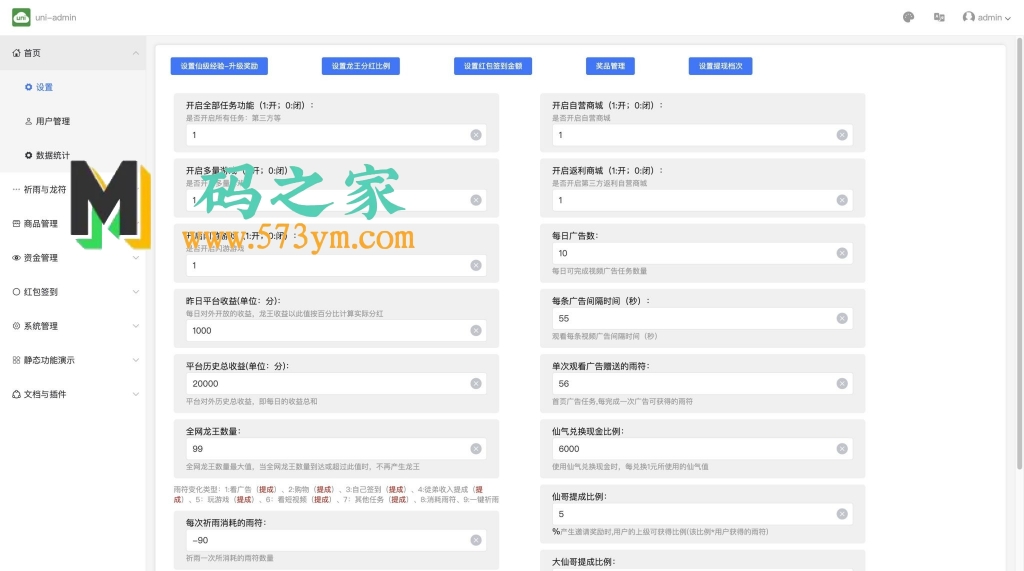Open 商品管理 sidebar menu
Viewport: 1024px width, 571px height.
[72, 223]
